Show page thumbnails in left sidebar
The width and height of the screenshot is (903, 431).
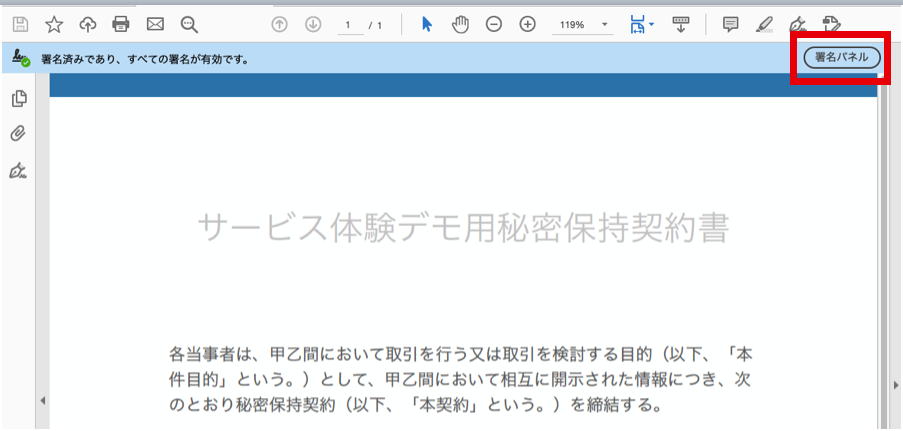pyautogui.click(x=19, y=99)
